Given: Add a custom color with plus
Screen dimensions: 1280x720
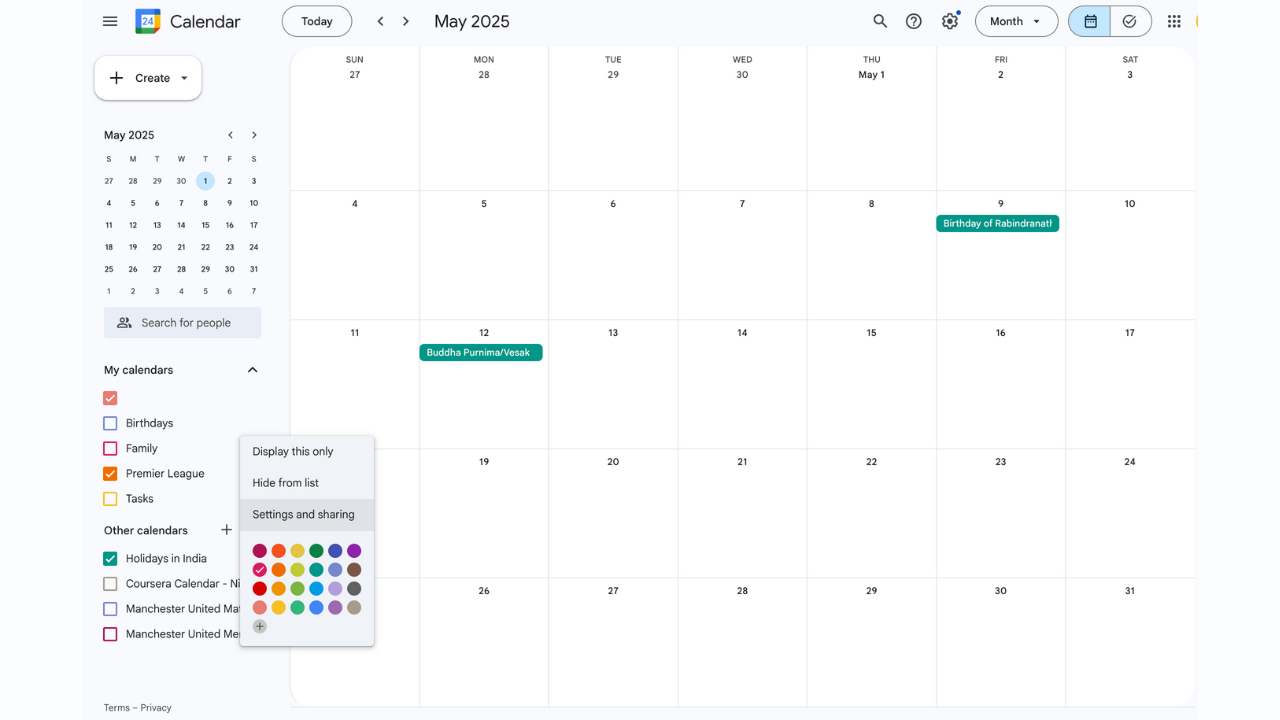Looking at the screenshot, I should (260, 627).
